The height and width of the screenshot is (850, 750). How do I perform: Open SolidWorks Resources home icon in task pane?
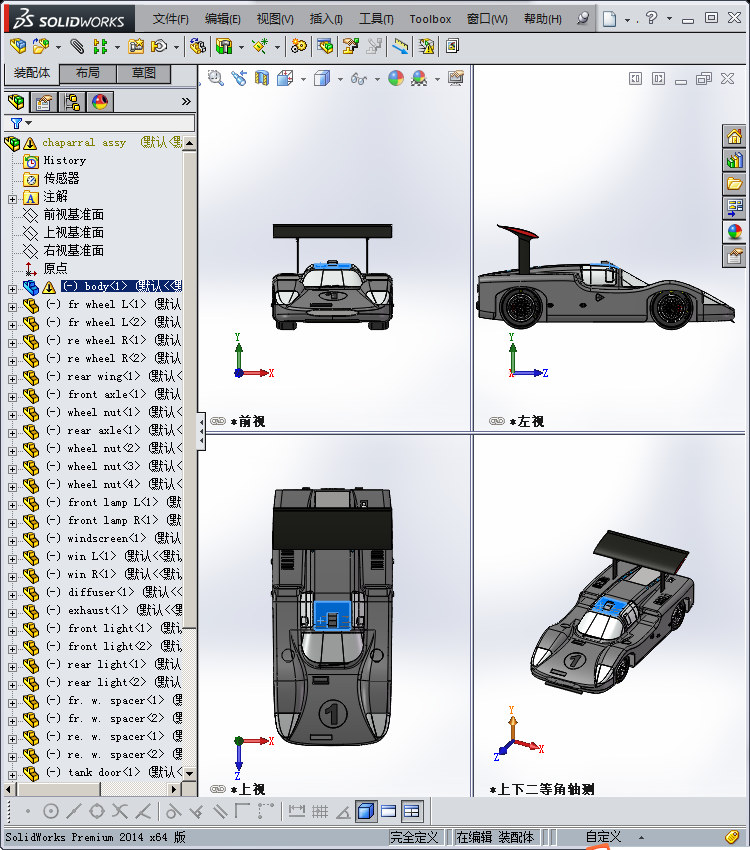735,136
